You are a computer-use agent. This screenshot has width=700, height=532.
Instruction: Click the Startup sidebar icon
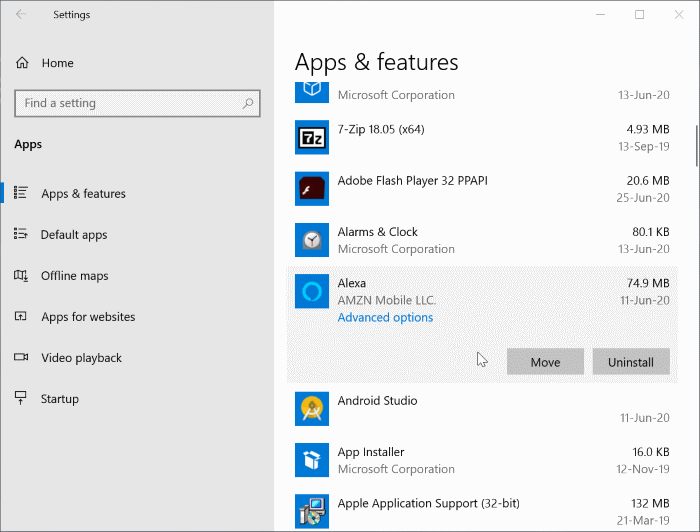pyautogui.click(x=21, y=398)
